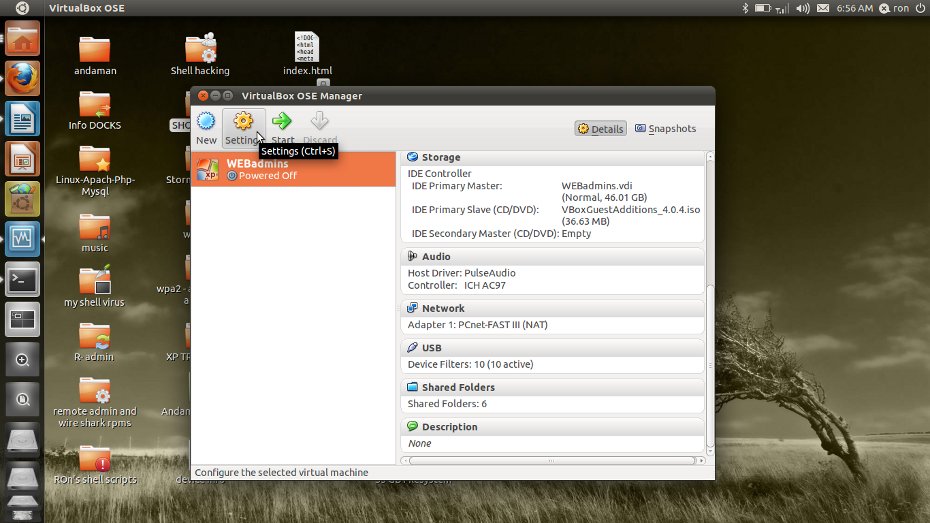Open LibreOffice Writer from the launcher
The width and height of the screenshot is (930, 523).
pyautogui.click(x=23, y=118)
